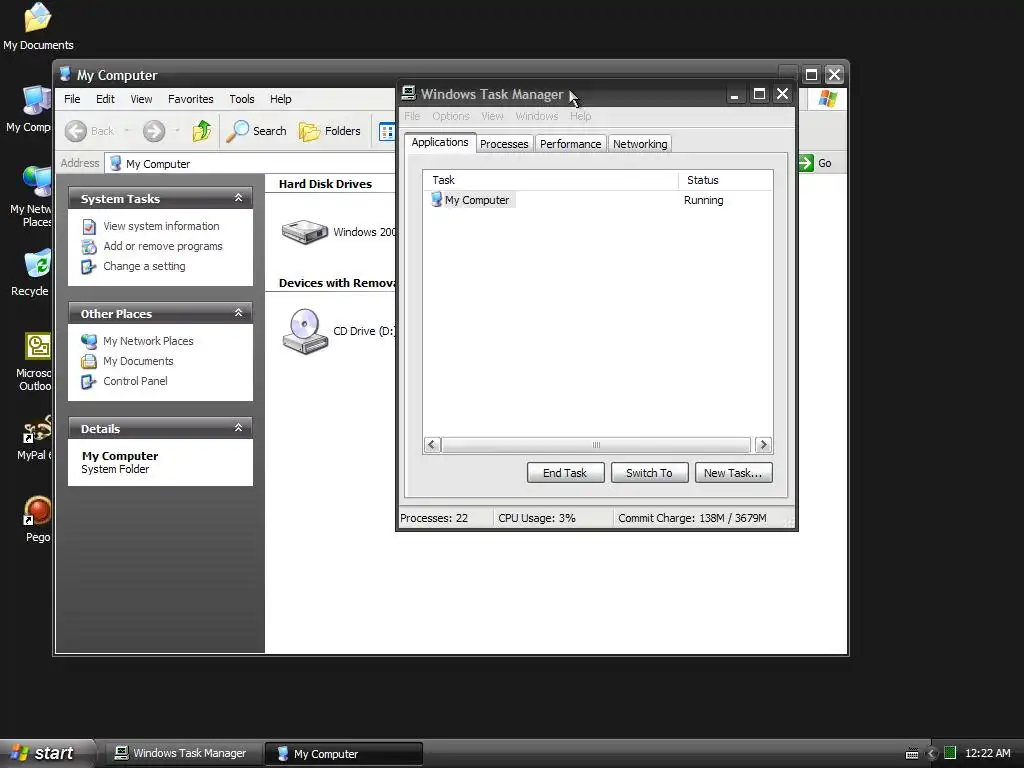Image resolution: width=1024 pixels, height=768 pixels.
Task: Expand hidden tray icons arrow
Action: [x=932, y=754]
